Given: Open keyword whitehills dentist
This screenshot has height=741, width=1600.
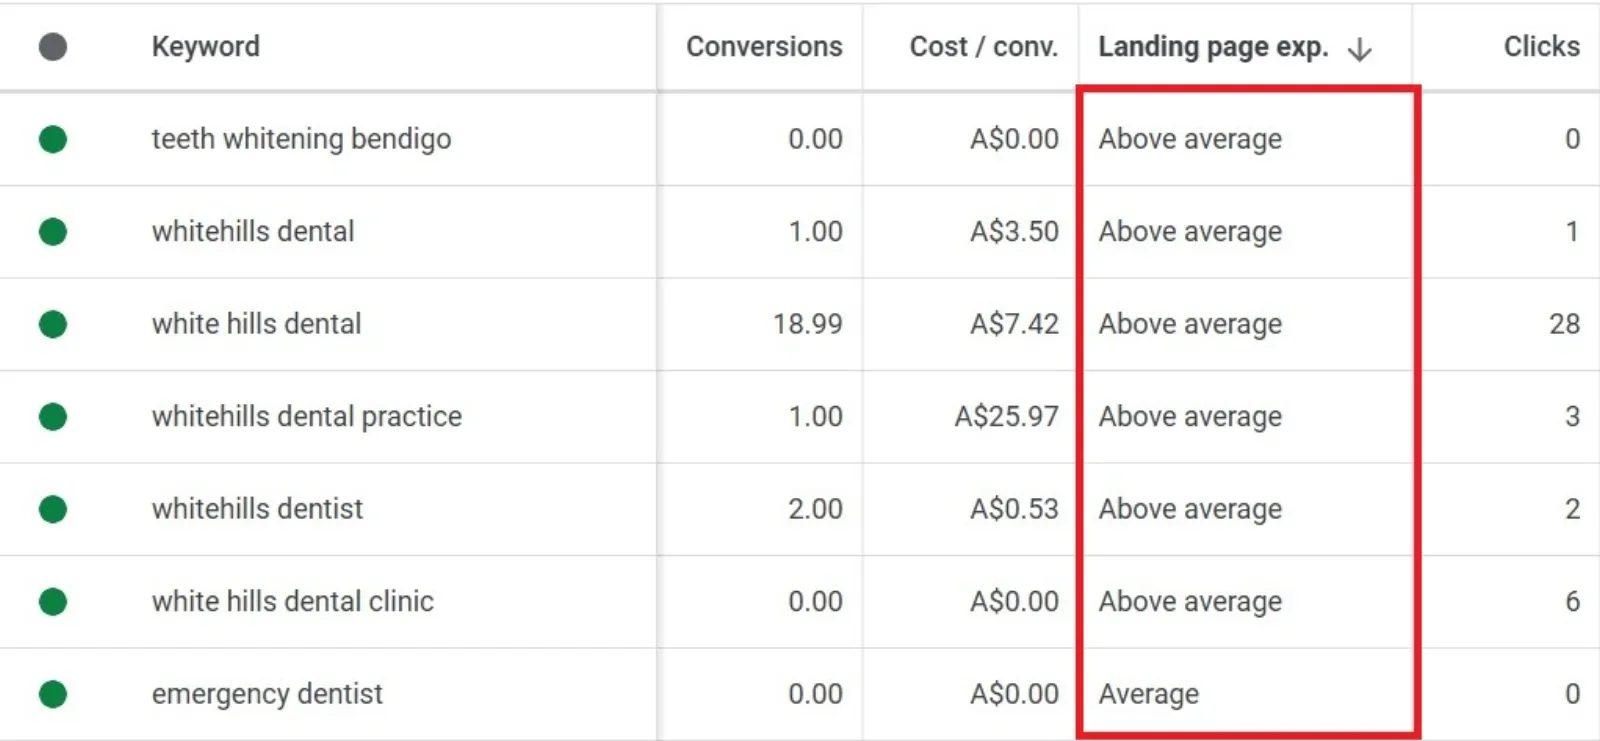Looking at the screenshot, I should click(257, 509).
